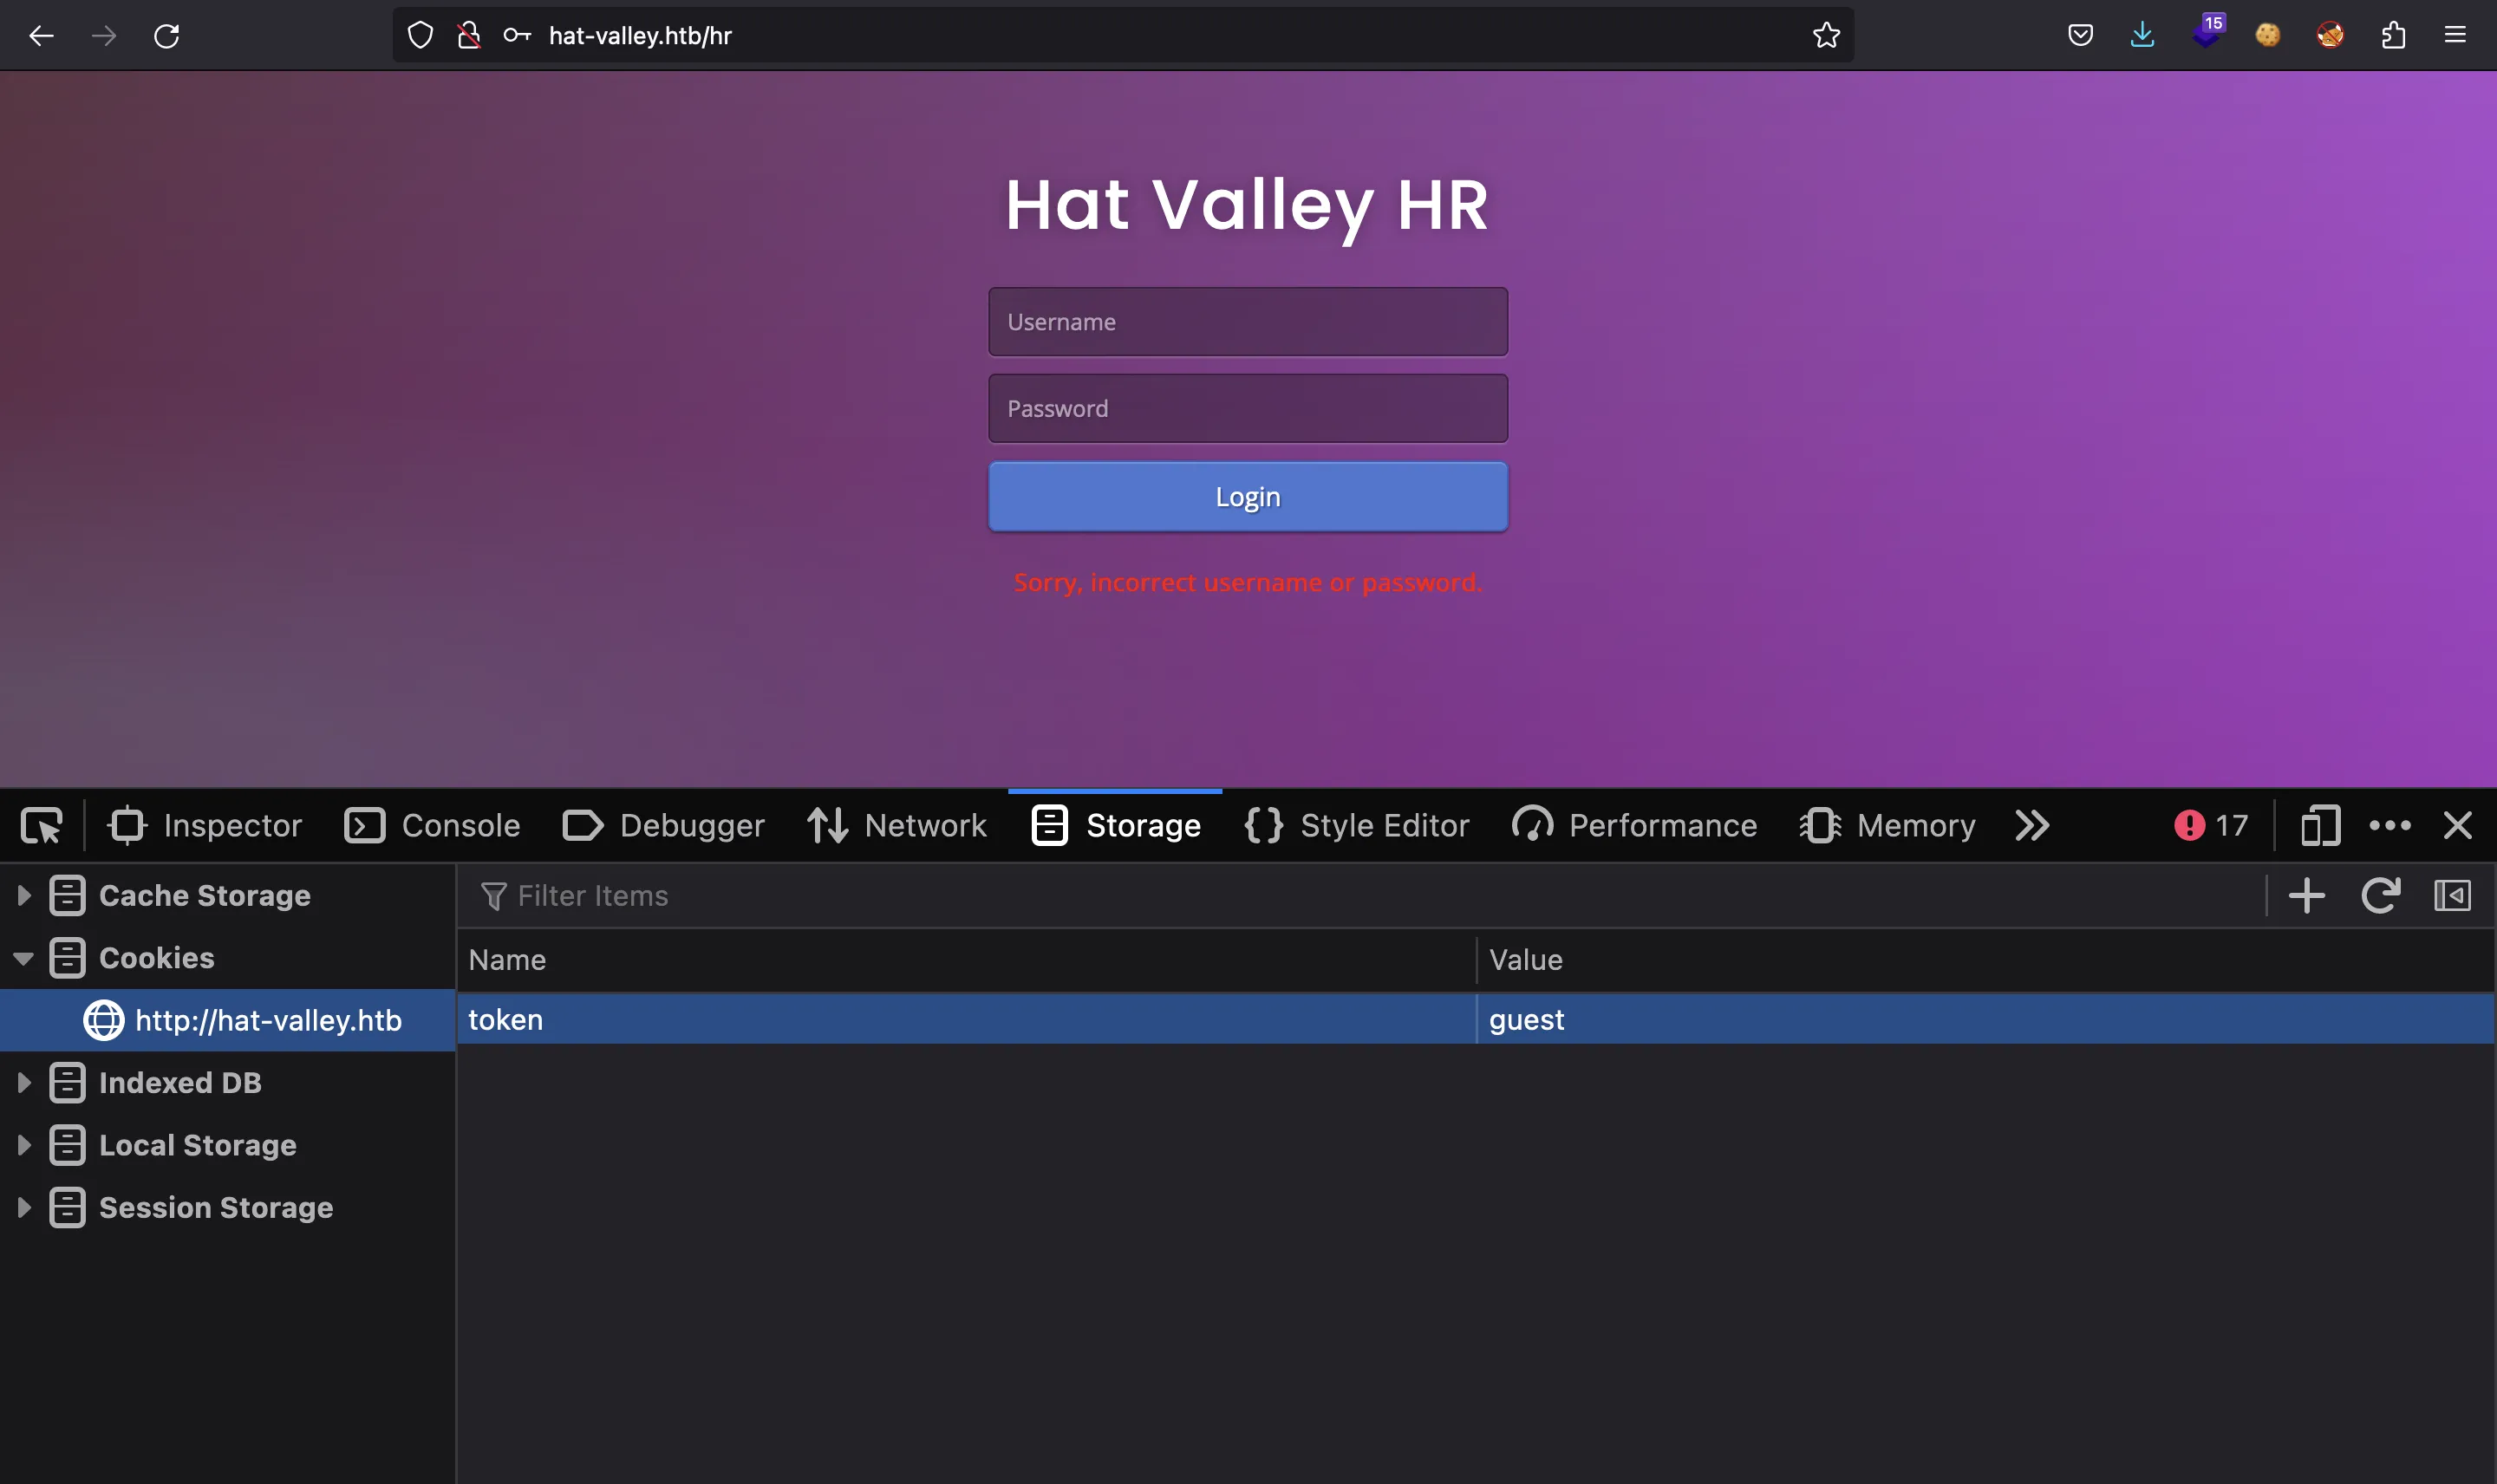The image size is (2497, 1484).
Task: Click the more tools overflow menu
Action: (x=2032, y=823)
